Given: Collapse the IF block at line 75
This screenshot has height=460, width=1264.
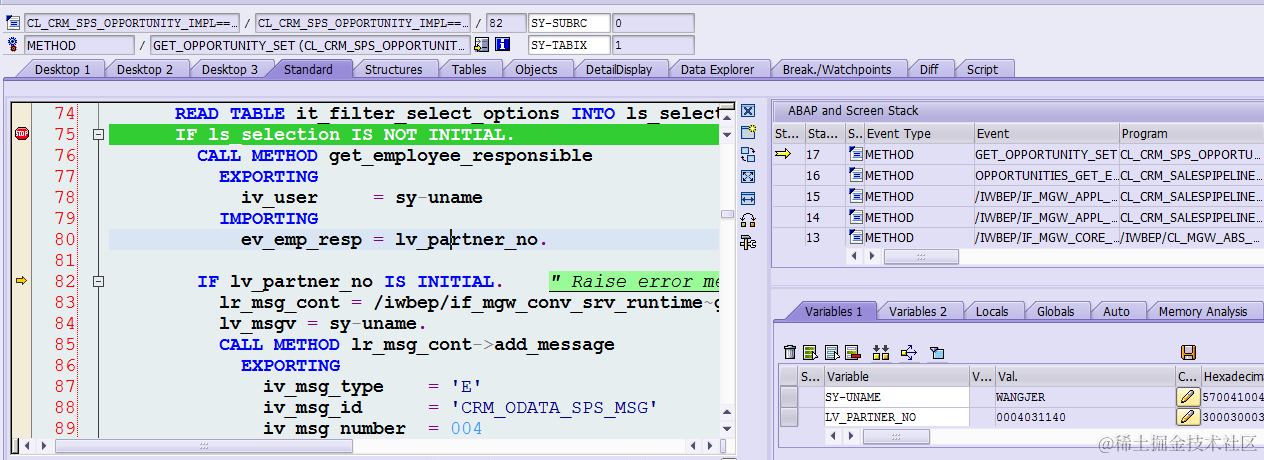Looking at the screenshot, I should [x=98, y=135].
